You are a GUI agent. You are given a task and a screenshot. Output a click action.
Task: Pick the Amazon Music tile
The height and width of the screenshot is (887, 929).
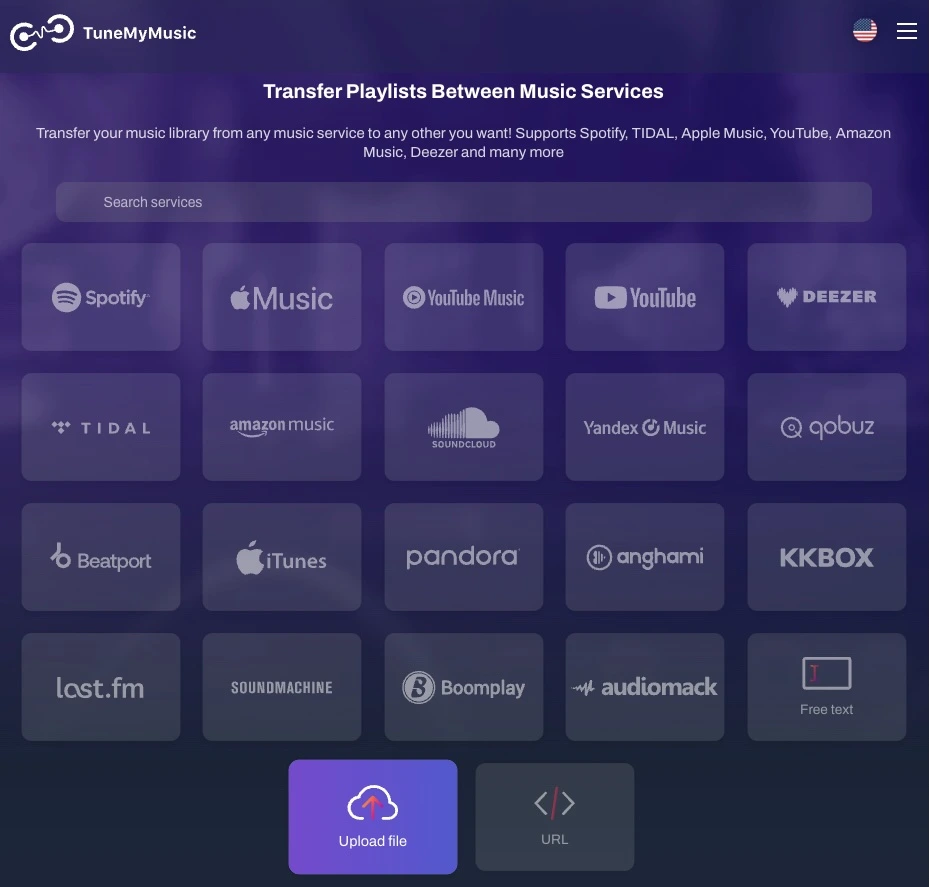click(x=282, y=427)
